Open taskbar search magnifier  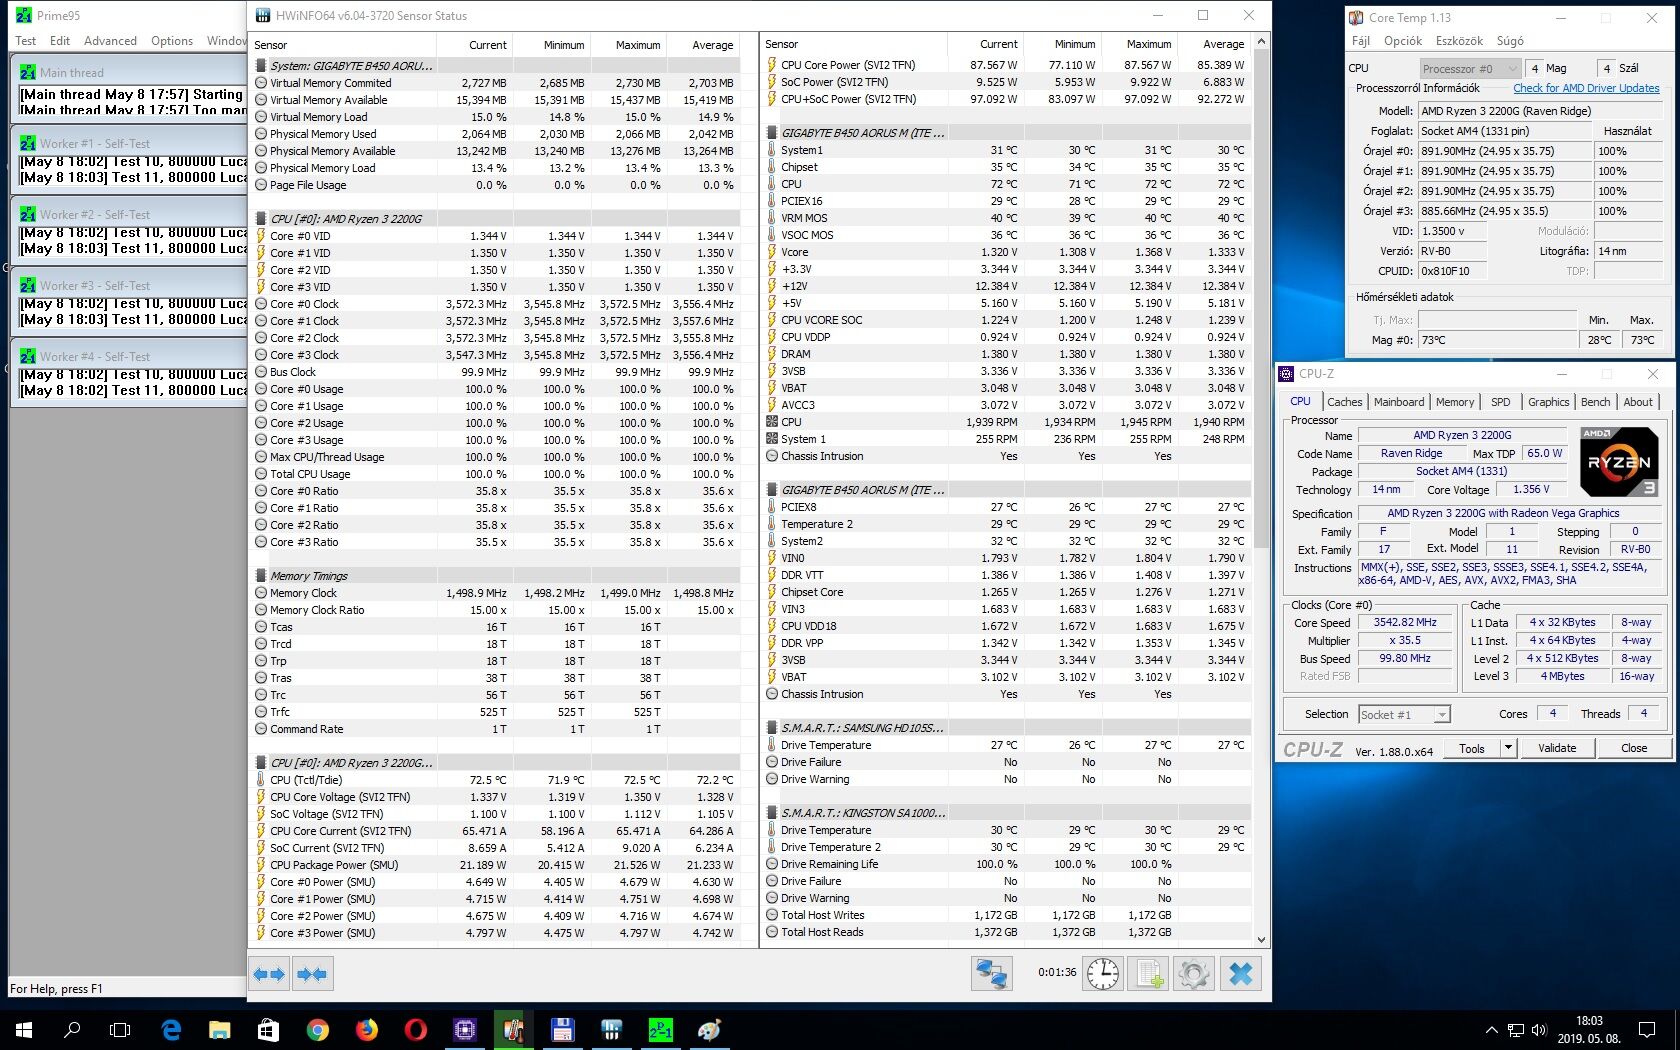[72, 1029]
